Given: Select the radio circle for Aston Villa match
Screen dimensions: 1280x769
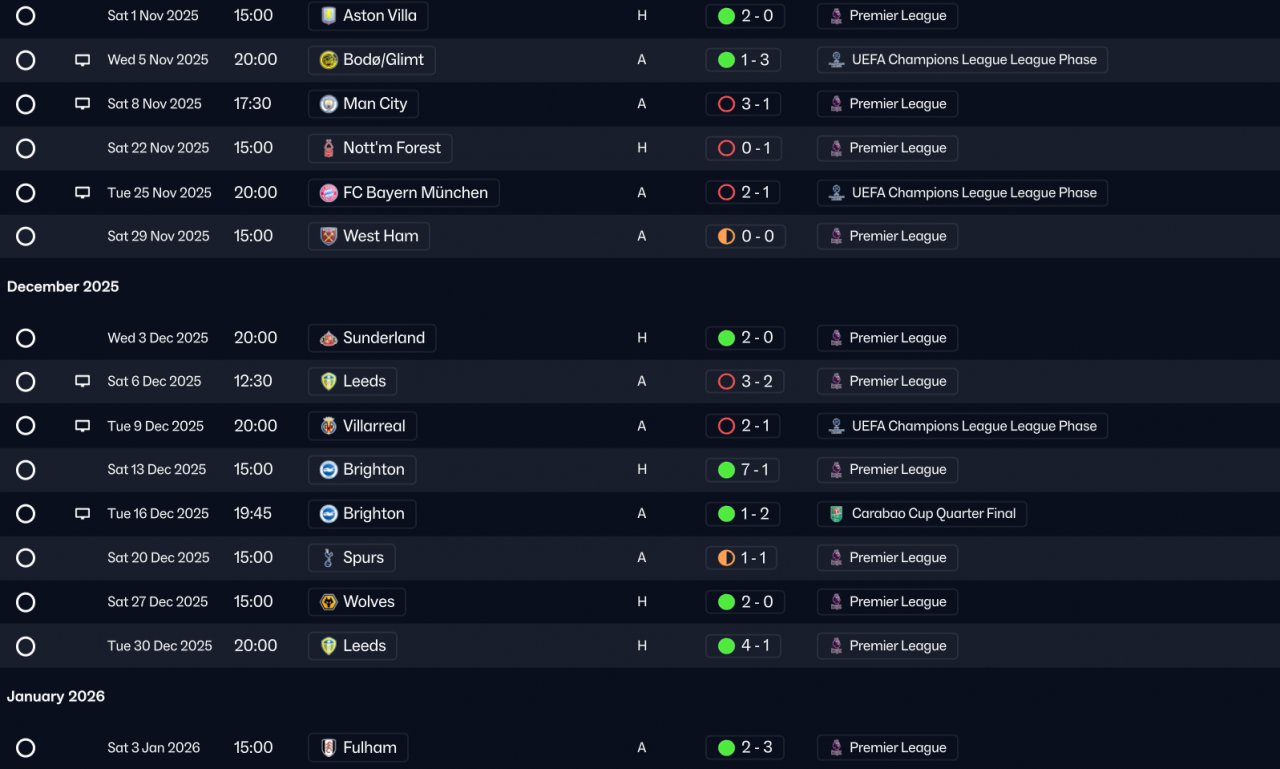Looking at the screenshot, I should tap(26, 16).
